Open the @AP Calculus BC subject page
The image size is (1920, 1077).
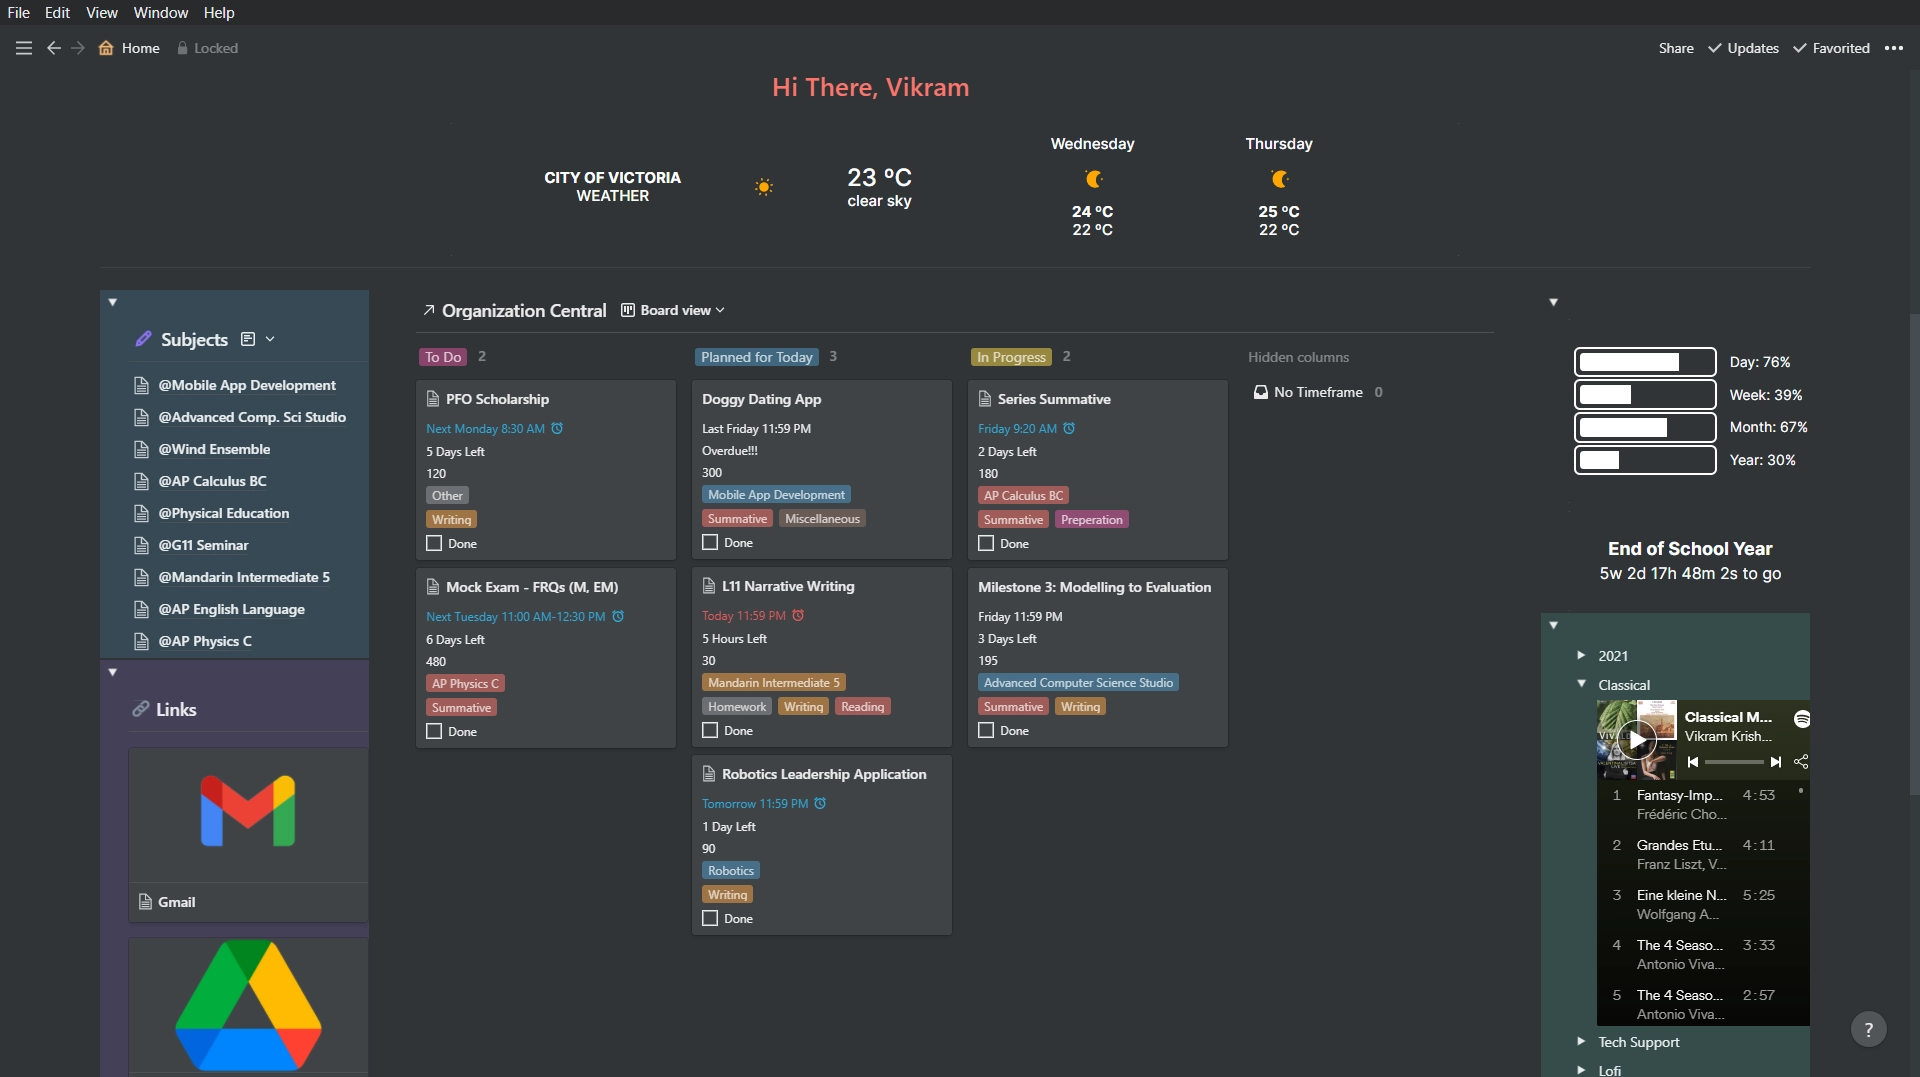click(211, 481)
